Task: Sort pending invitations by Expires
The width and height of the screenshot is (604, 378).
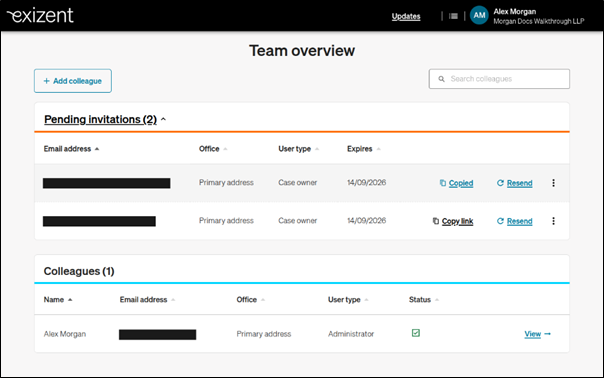Action: pos(364,149)
